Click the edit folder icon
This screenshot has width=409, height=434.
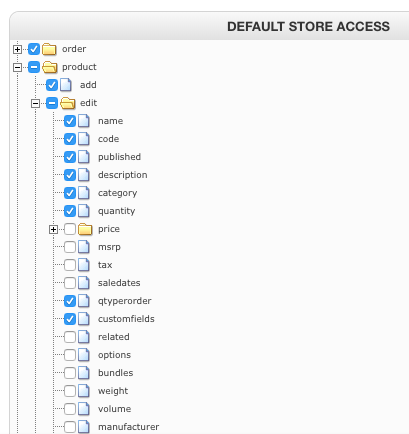68,103
